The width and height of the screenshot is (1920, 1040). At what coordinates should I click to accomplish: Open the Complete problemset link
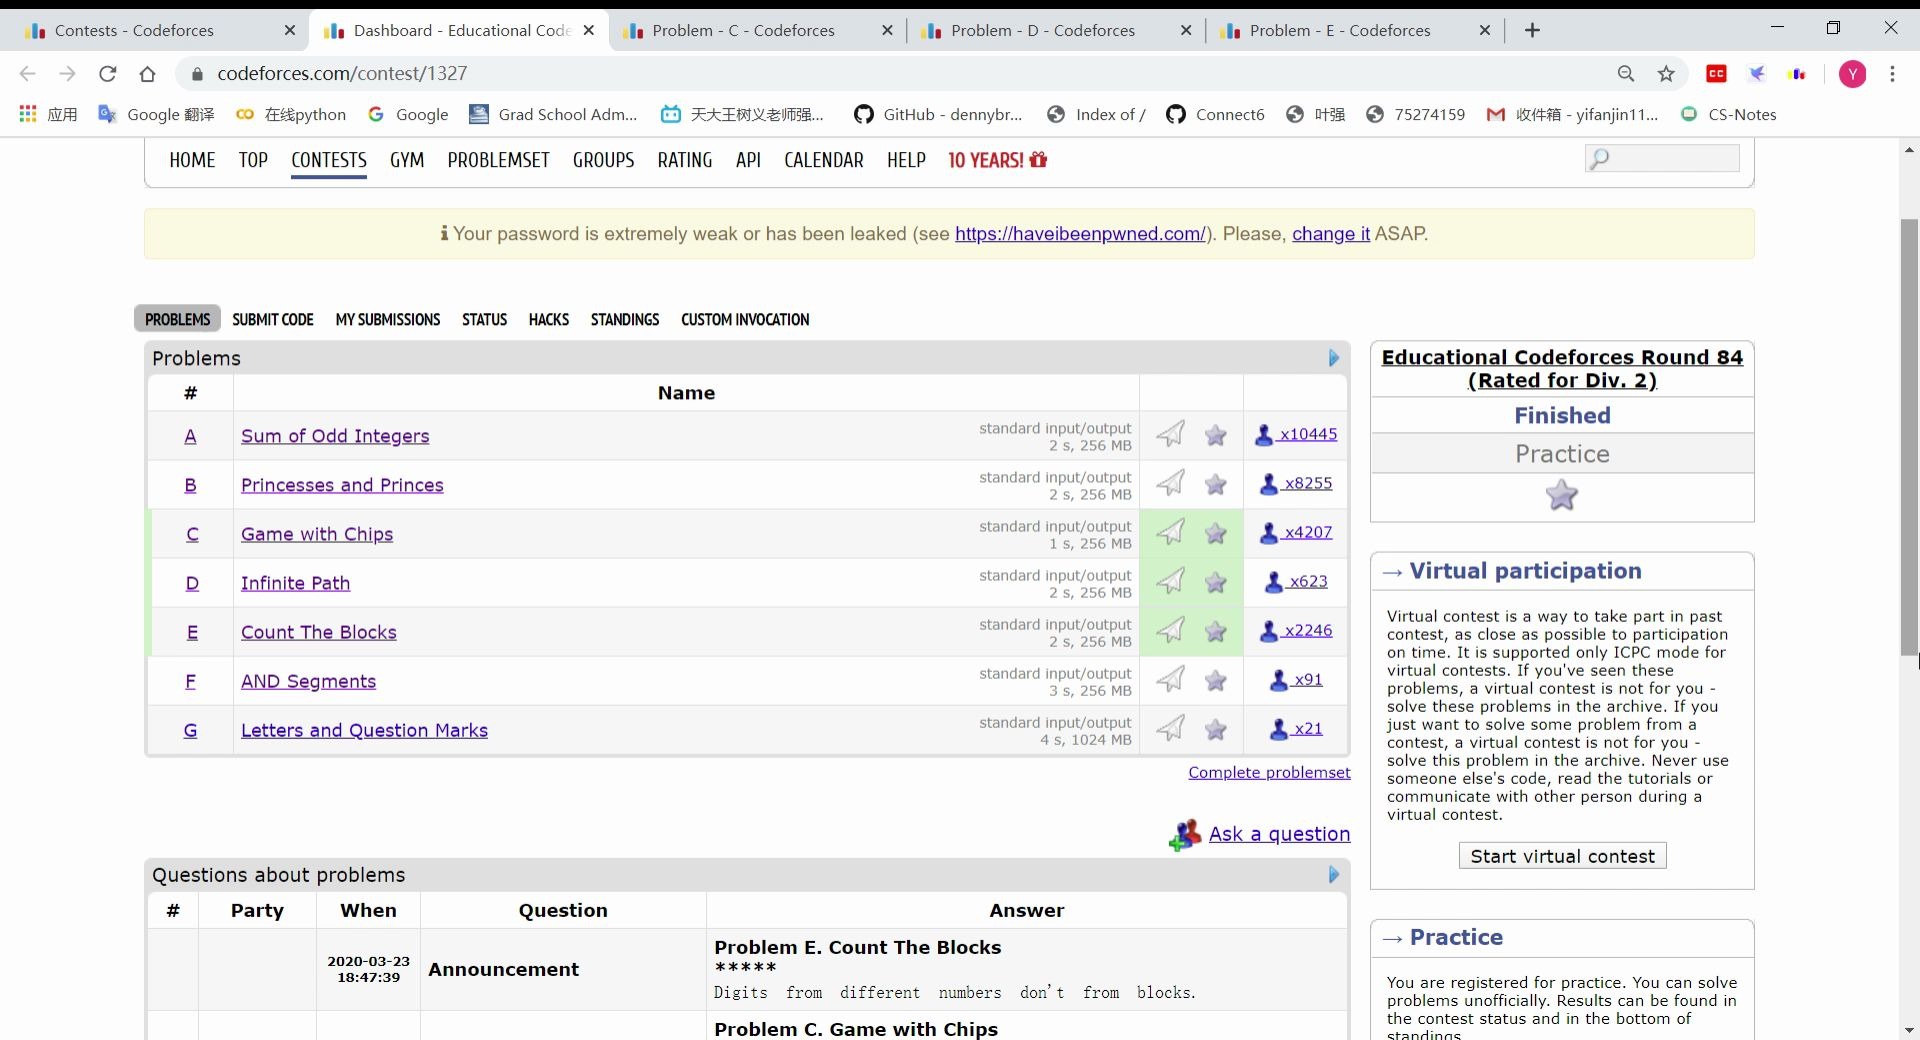pos(1269,772)
